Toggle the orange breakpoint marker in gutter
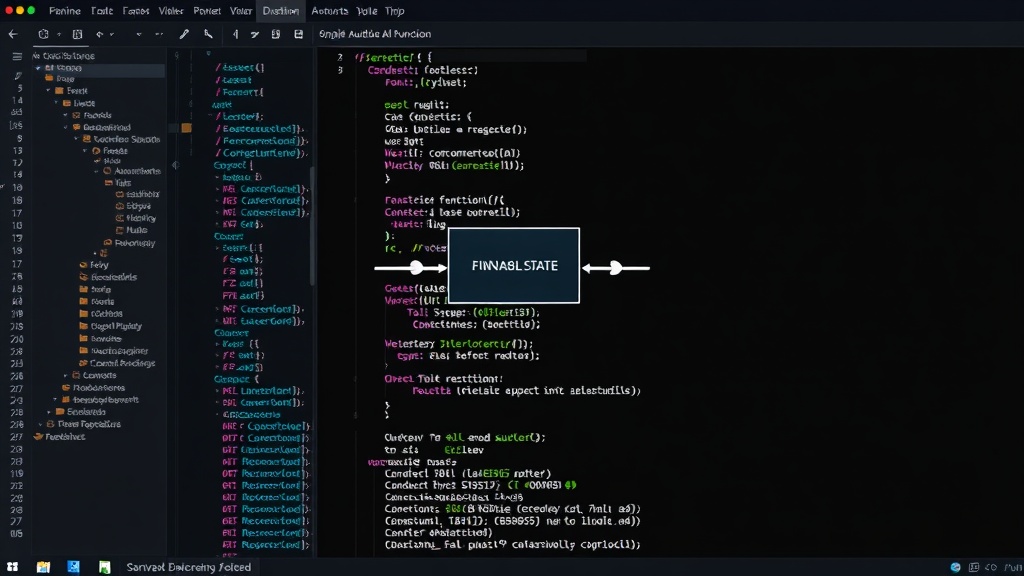The height and width of the screenshot is (576, 1024). click(x=186, y=128)
